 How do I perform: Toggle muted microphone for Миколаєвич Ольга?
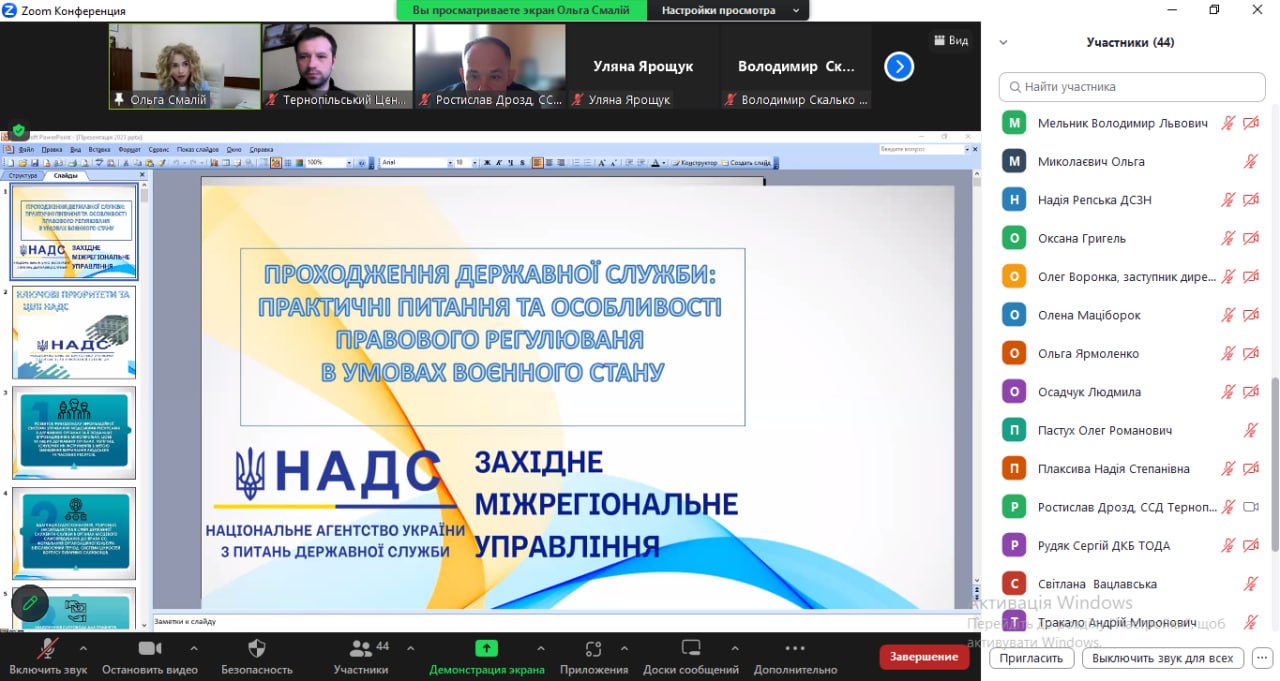1251,161
